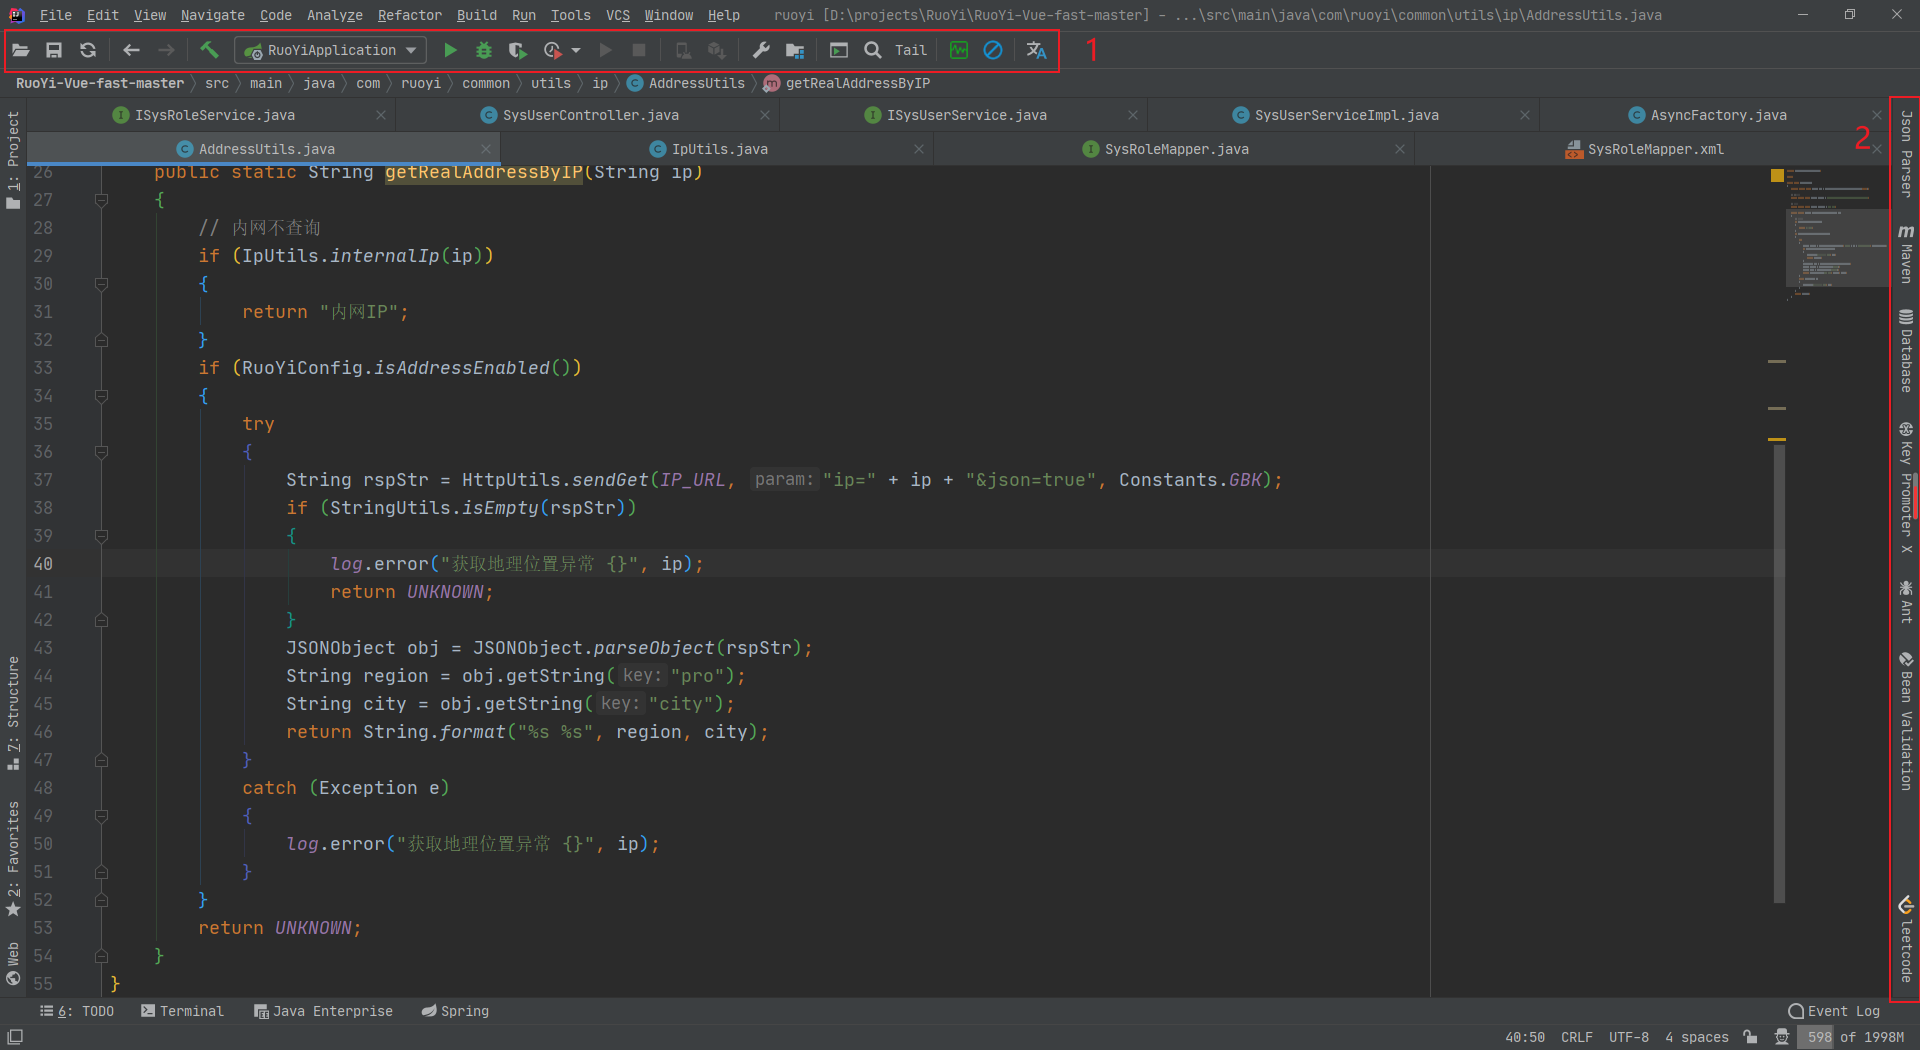Toggle the Key Promoter X panel

tap(1906, 488)
